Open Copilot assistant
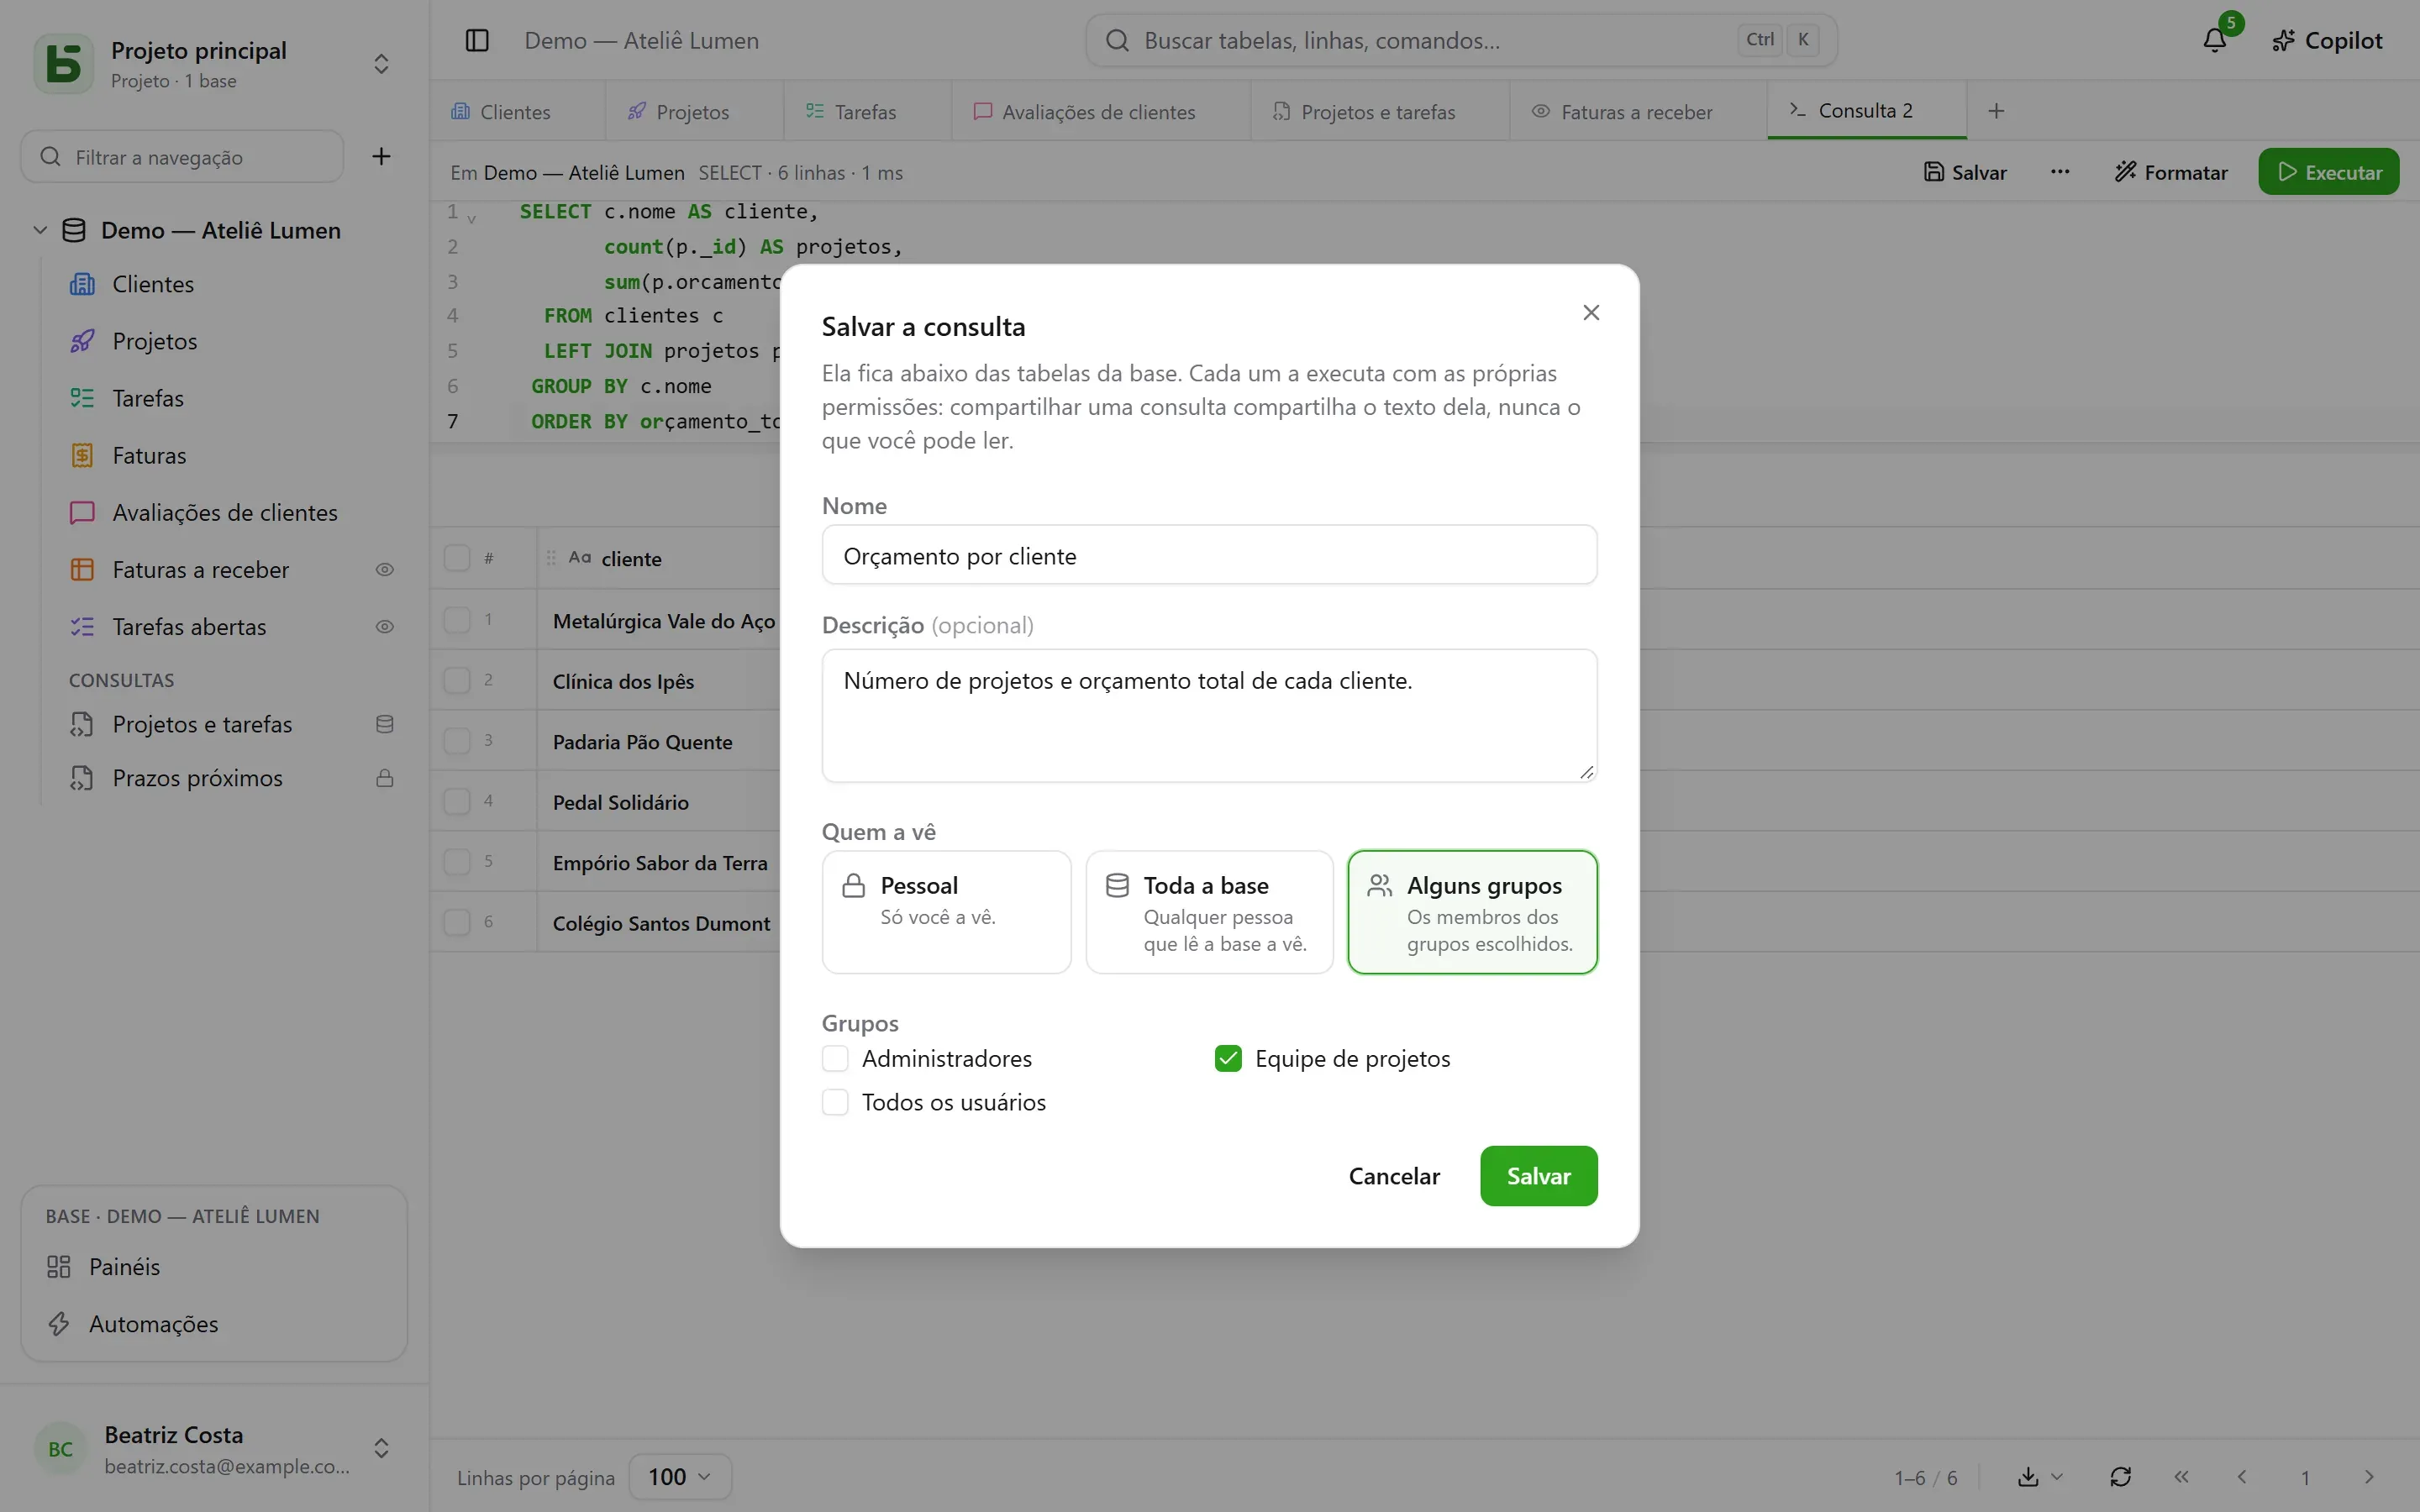This screenshot has height=1512, width=2420. [2327, 40]
